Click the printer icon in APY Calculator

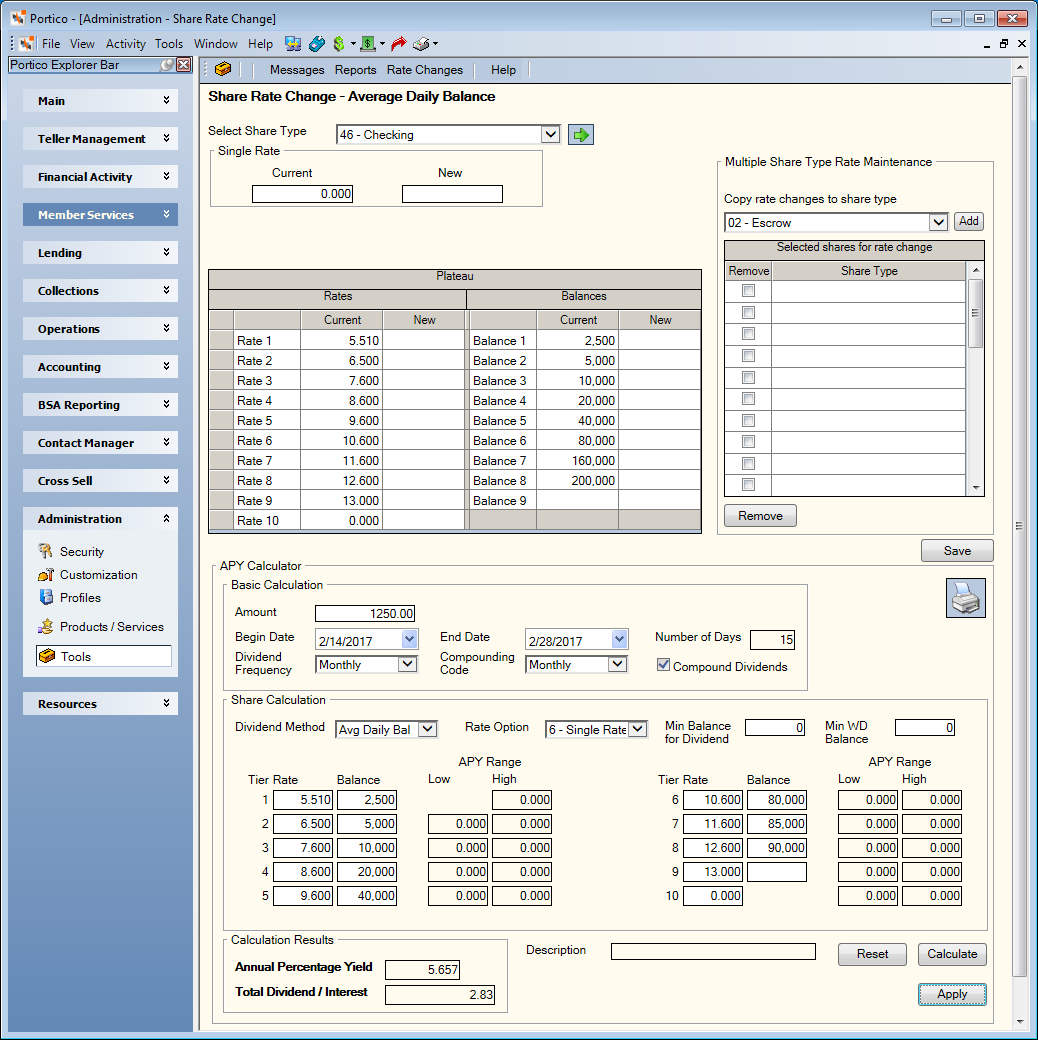pyautogui.click(x=965, y=598)
